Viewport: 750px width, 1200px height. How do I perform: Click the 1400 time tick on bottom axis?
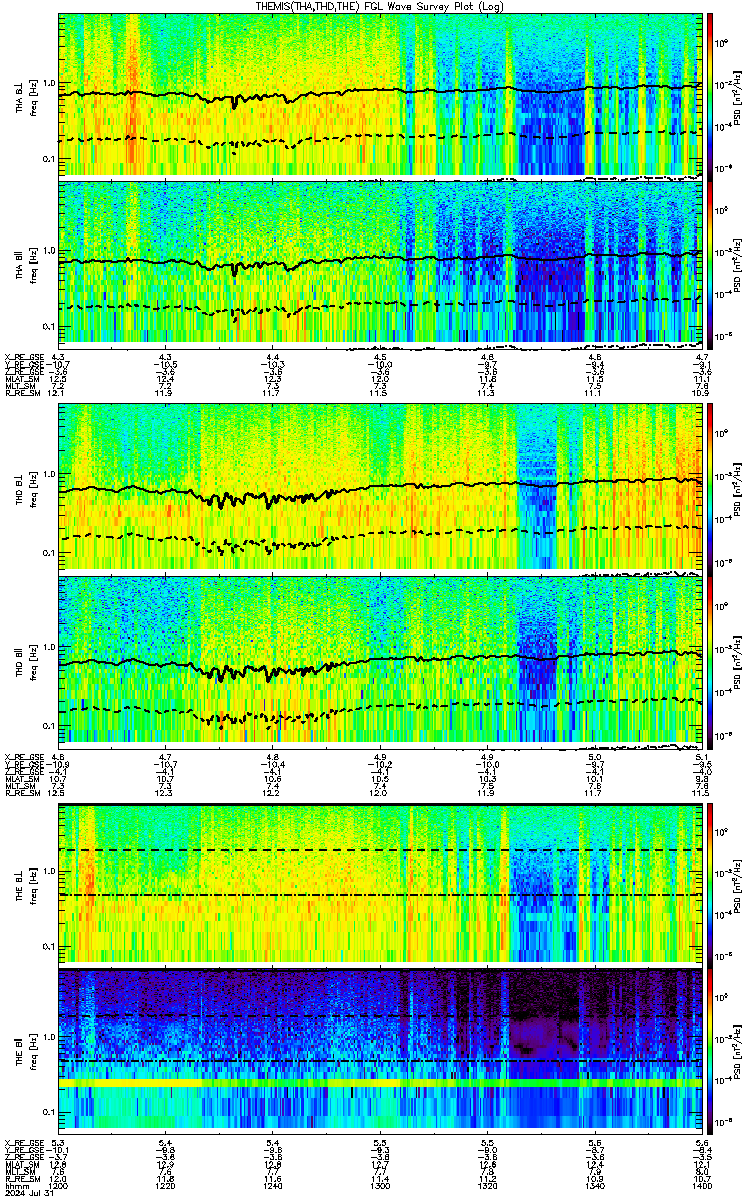pos(701,1186)
